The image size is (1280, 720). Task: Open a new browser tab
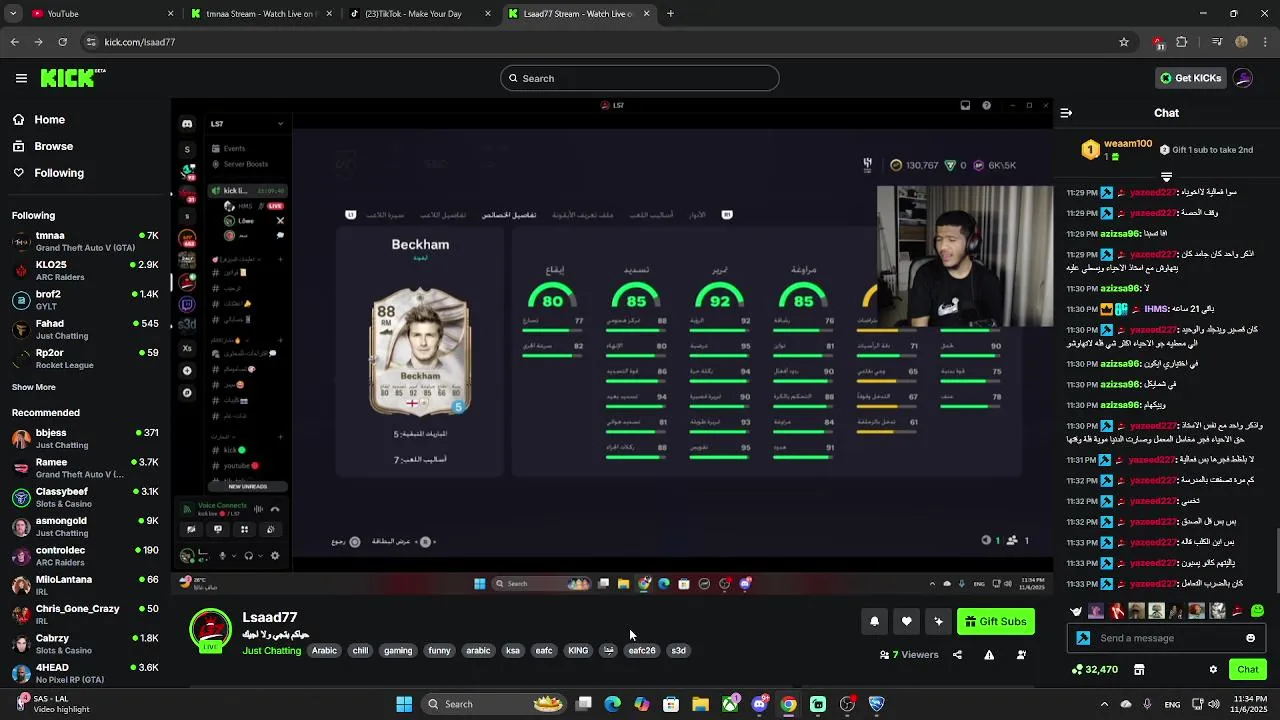coord(670,14)
